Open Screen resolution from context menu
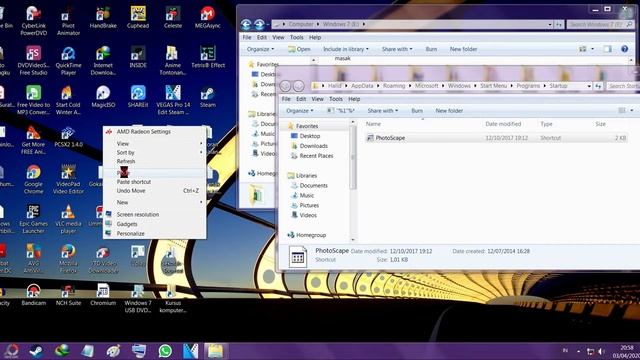Screen dimensions: 640x360 coord(154,214)
